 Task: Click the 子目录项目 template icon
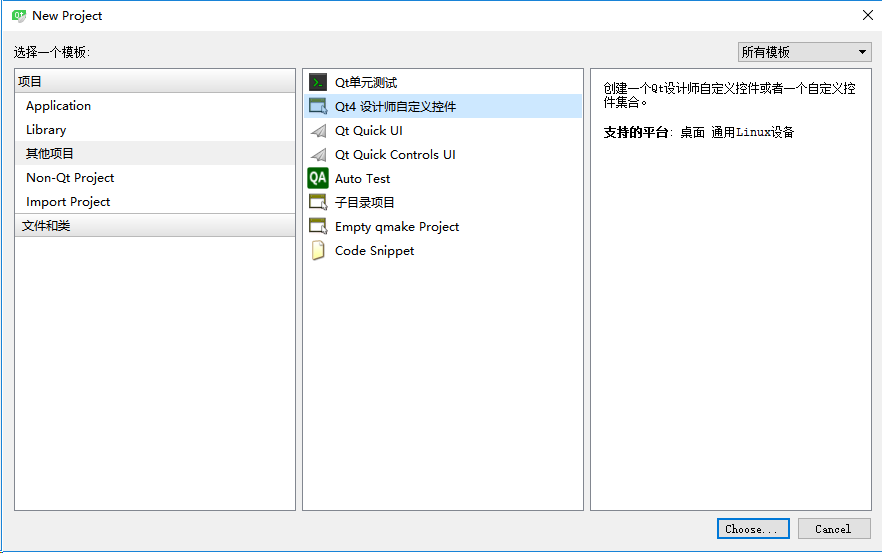tap(318, 203)
